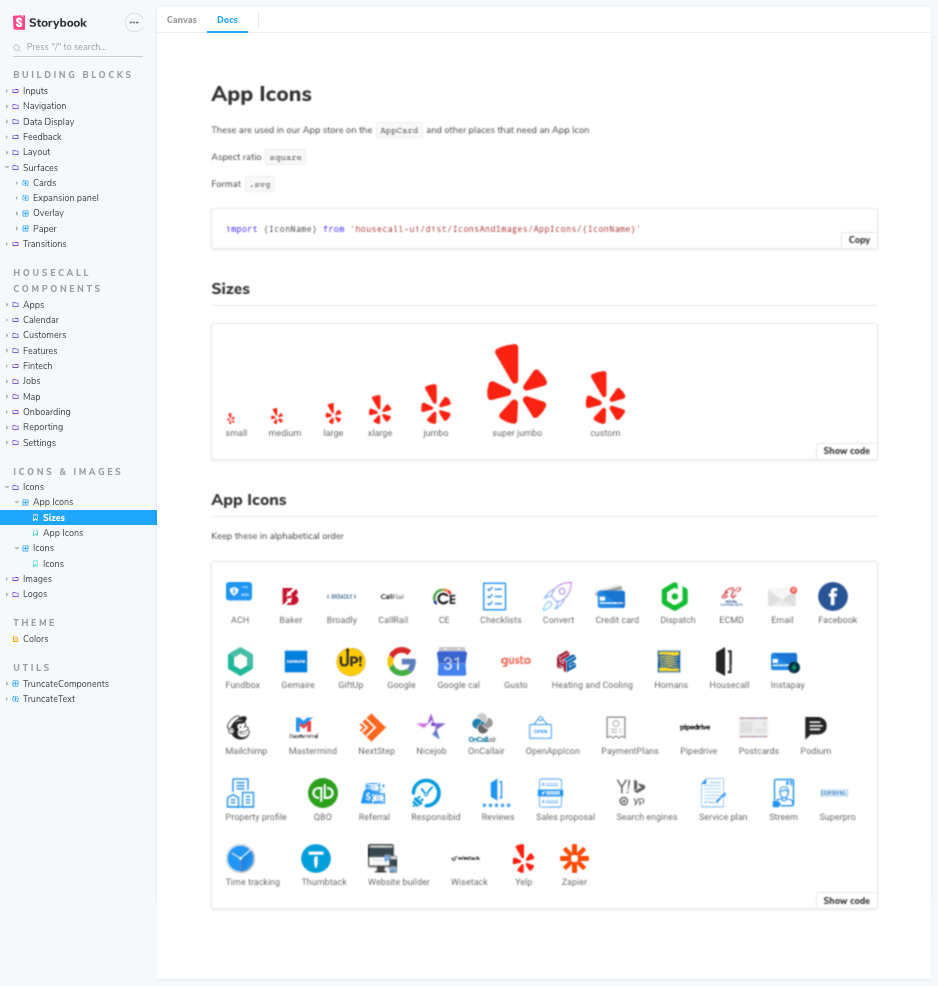Click the Google cal app icon

(452, 662)
